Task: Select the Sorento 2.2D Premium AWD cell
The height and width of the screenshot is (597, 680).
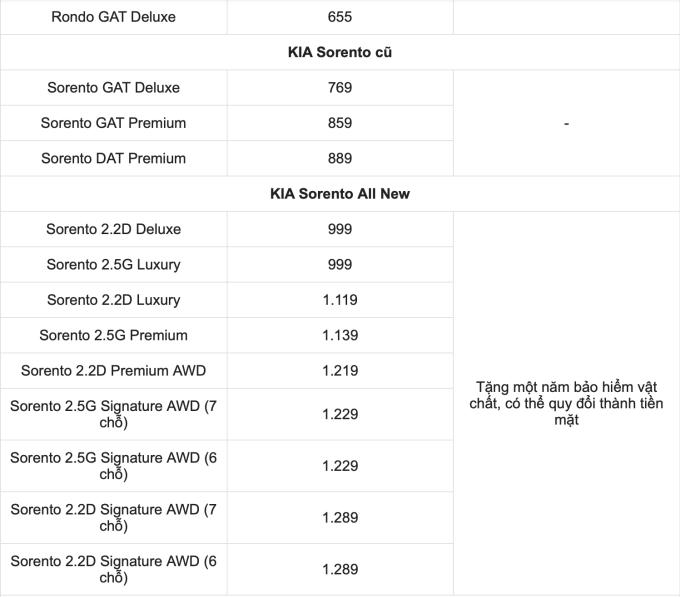Action: [113, 371]
